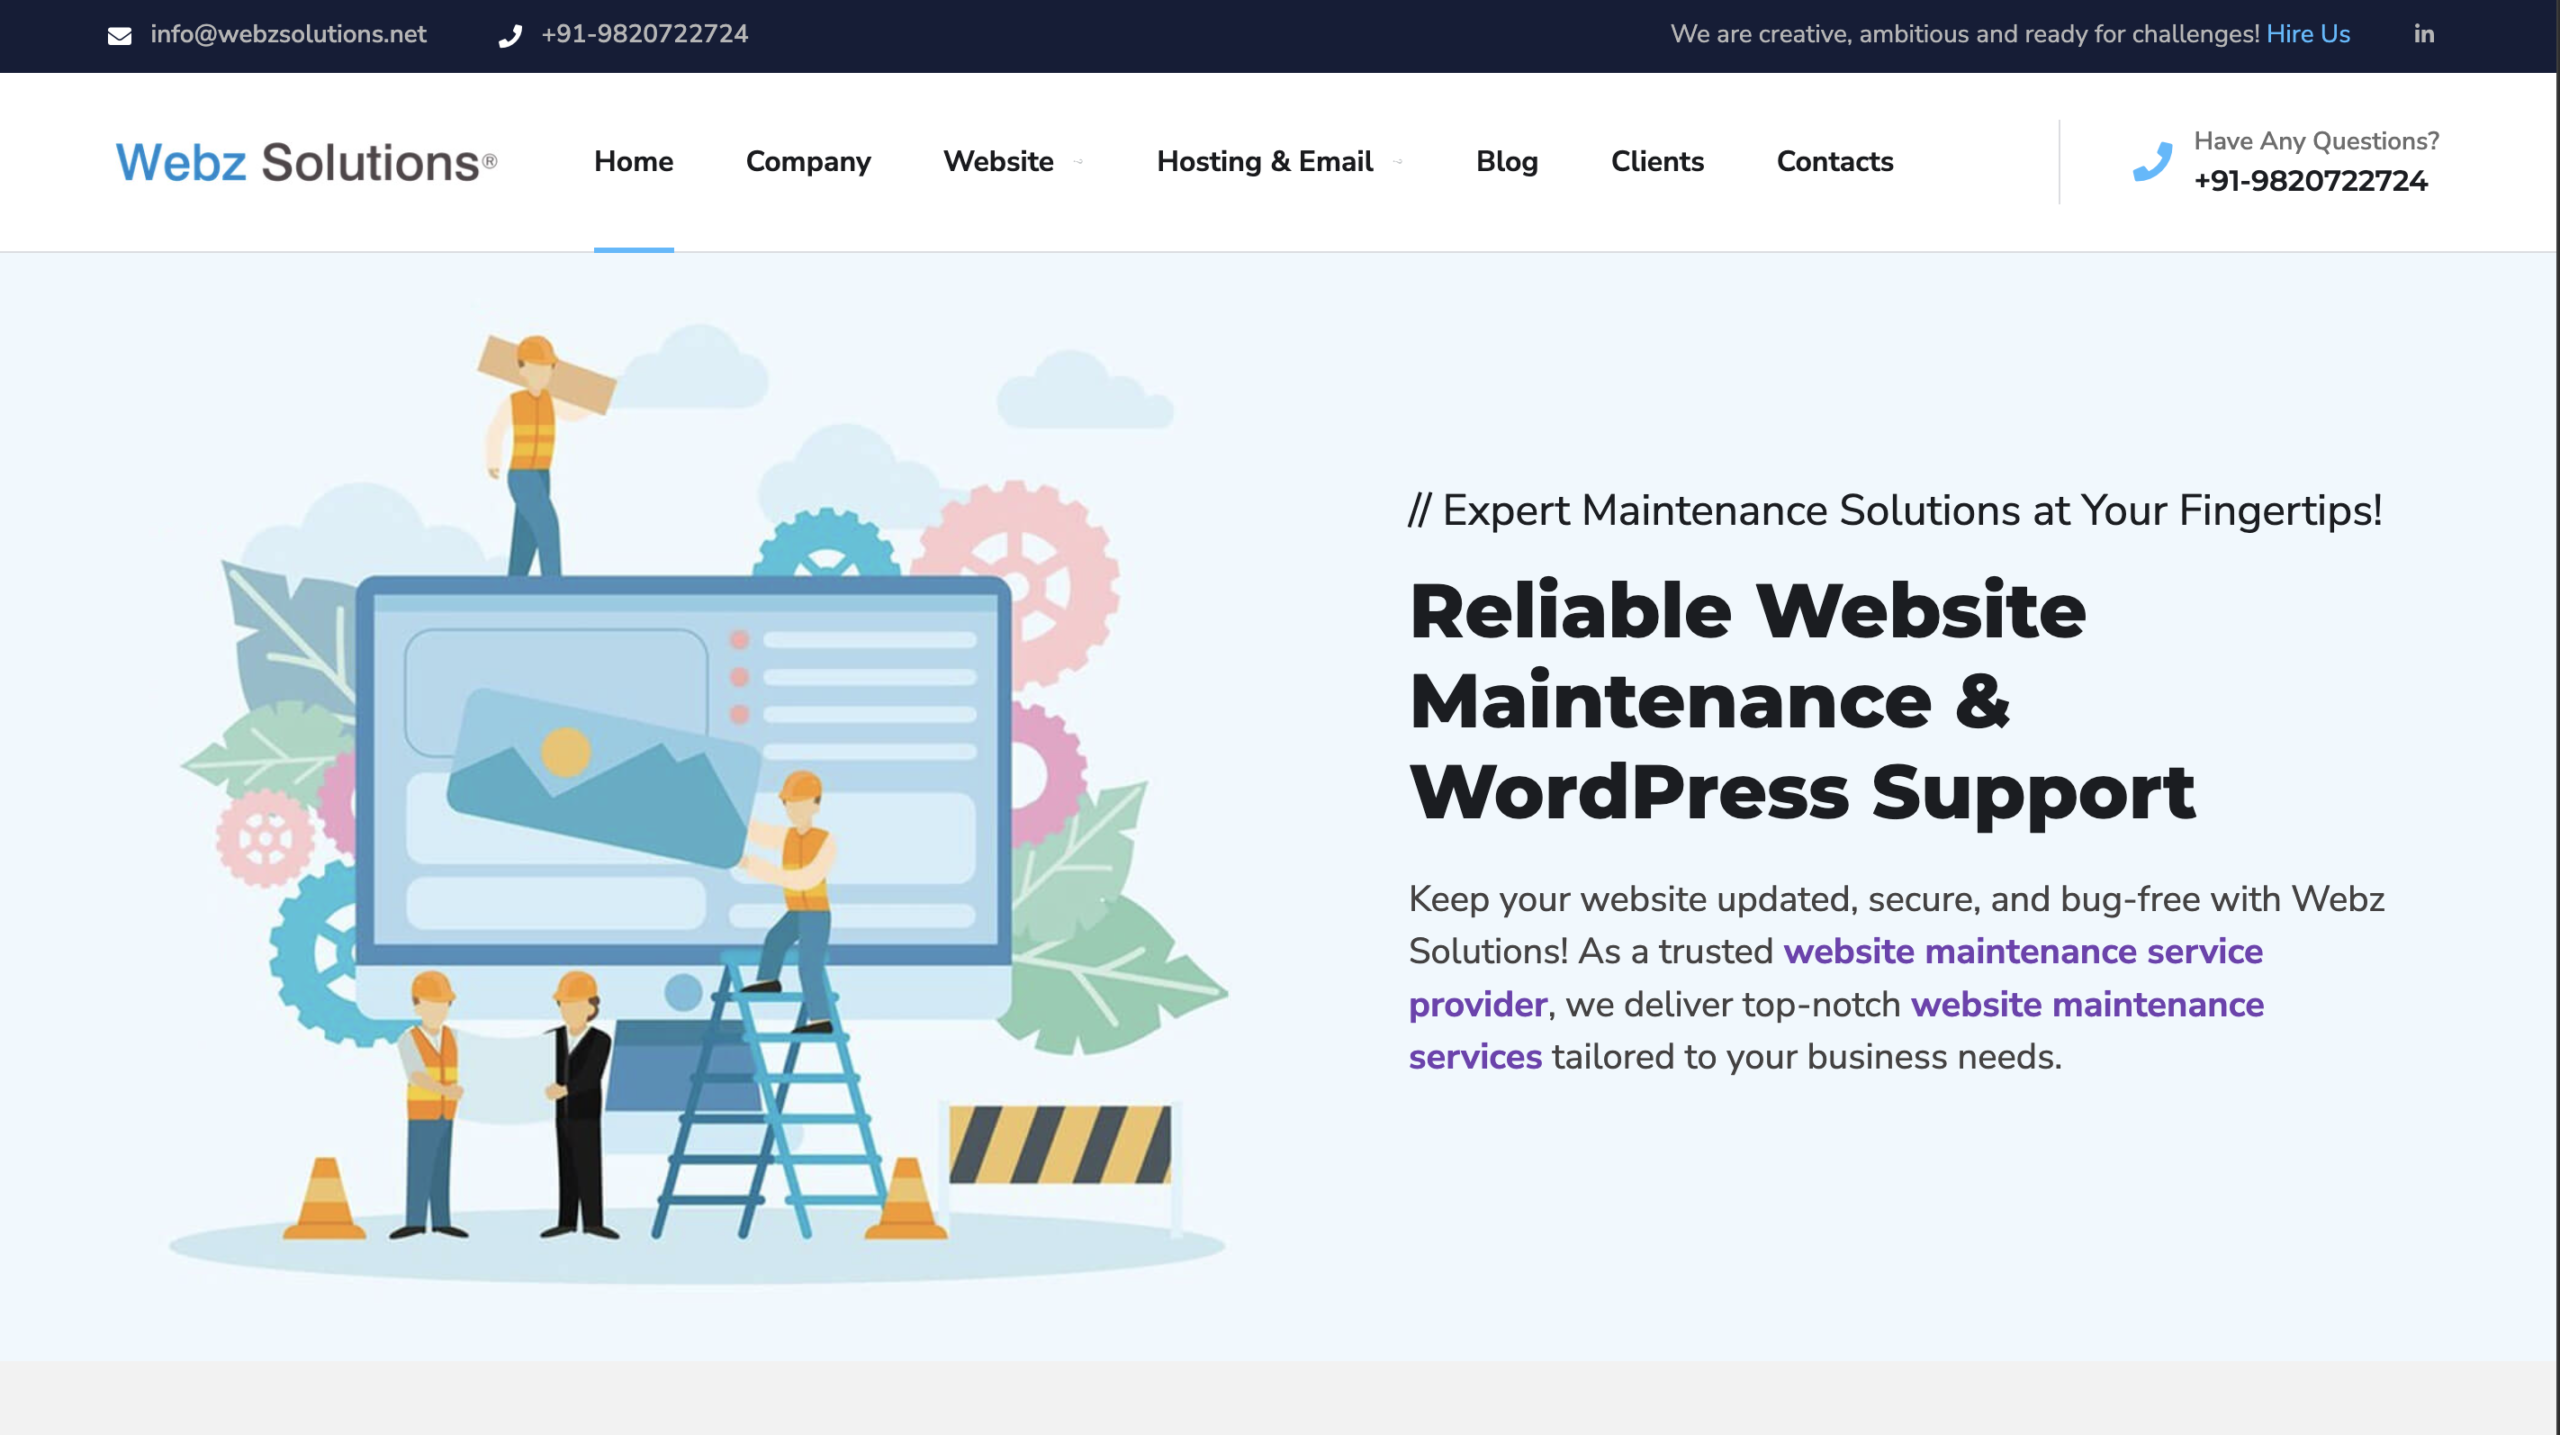This screenshot has width=2560, height=1435.
Task: Follow website maintenance service provider link
Action: pyautogui.click(x=1835, y=977)
